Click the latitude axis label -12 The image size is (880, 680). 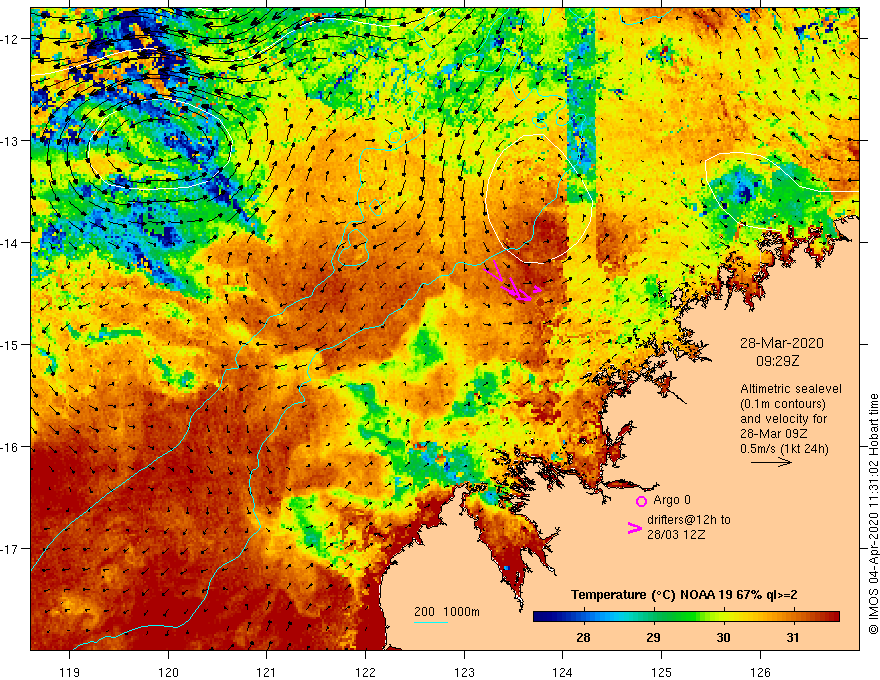(x=11, y=39)
